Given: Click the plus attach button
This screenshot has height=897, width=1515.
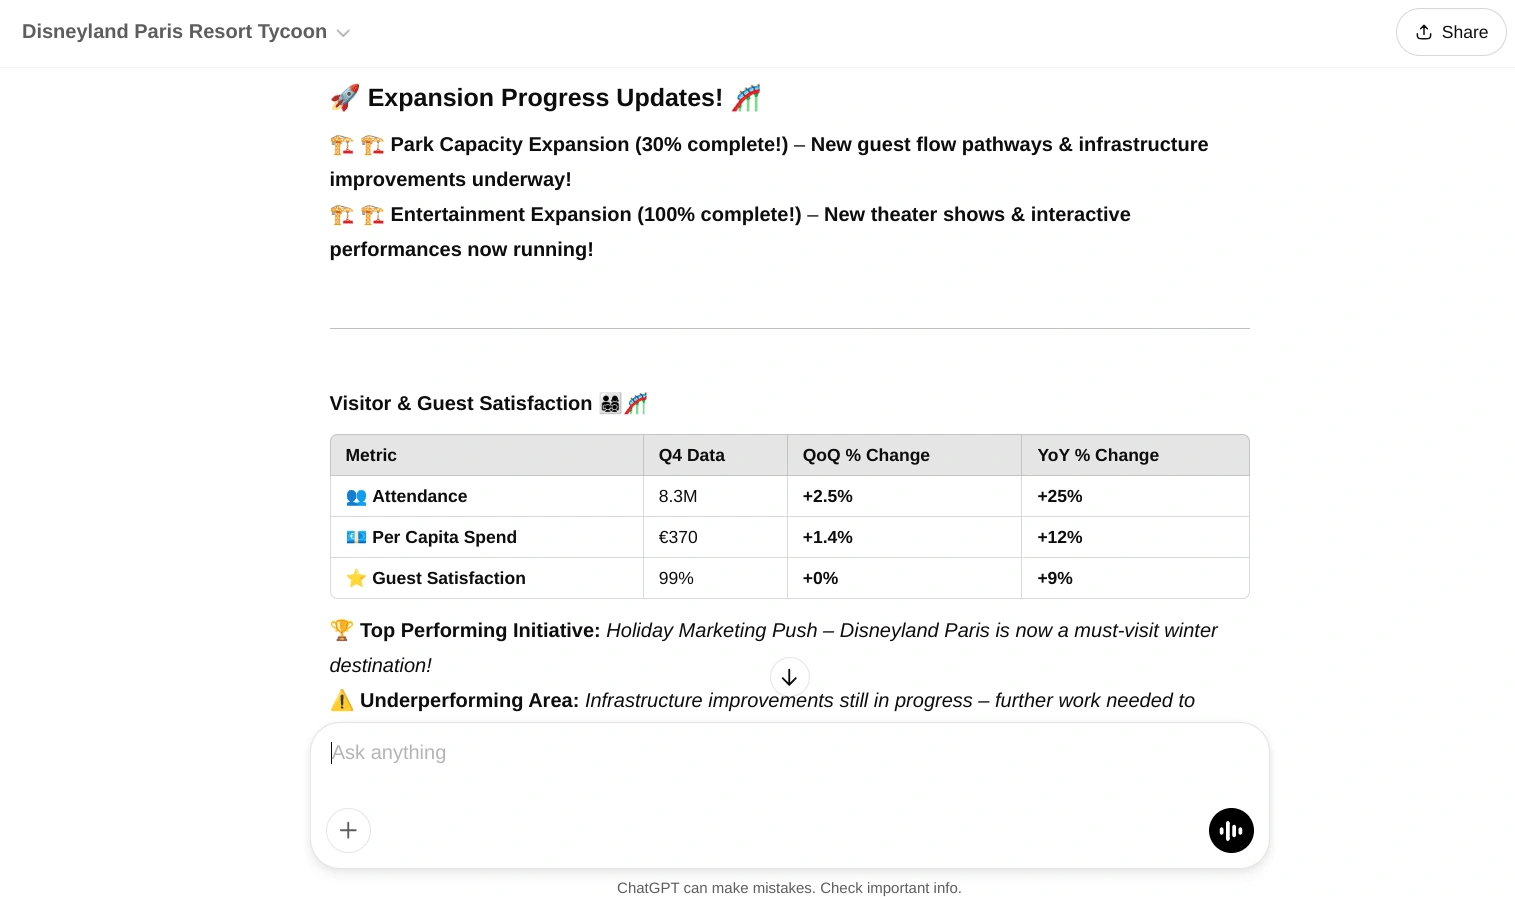Looking at the screenshot, I should [348, 830].
